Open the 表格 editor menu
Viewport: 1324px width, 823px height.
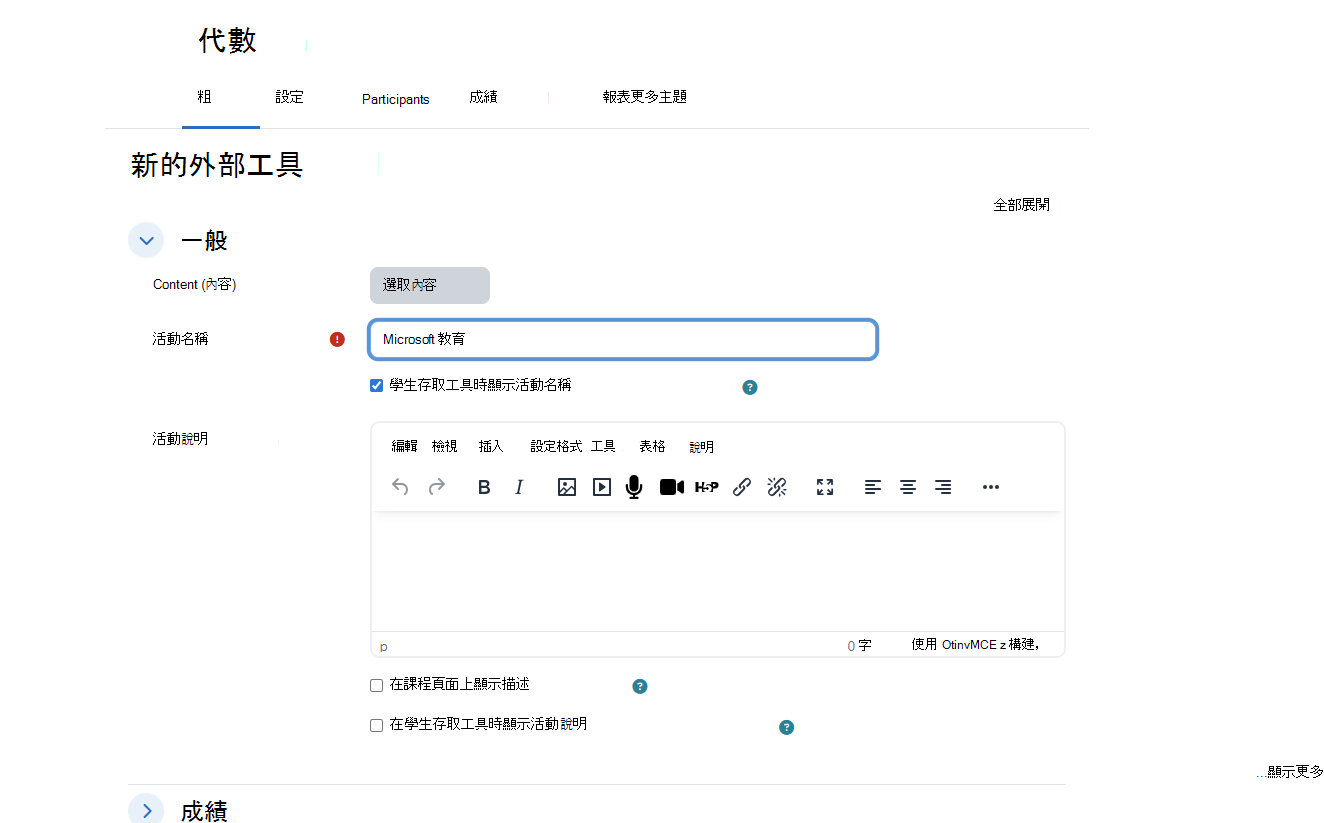[x=652, y=446]
